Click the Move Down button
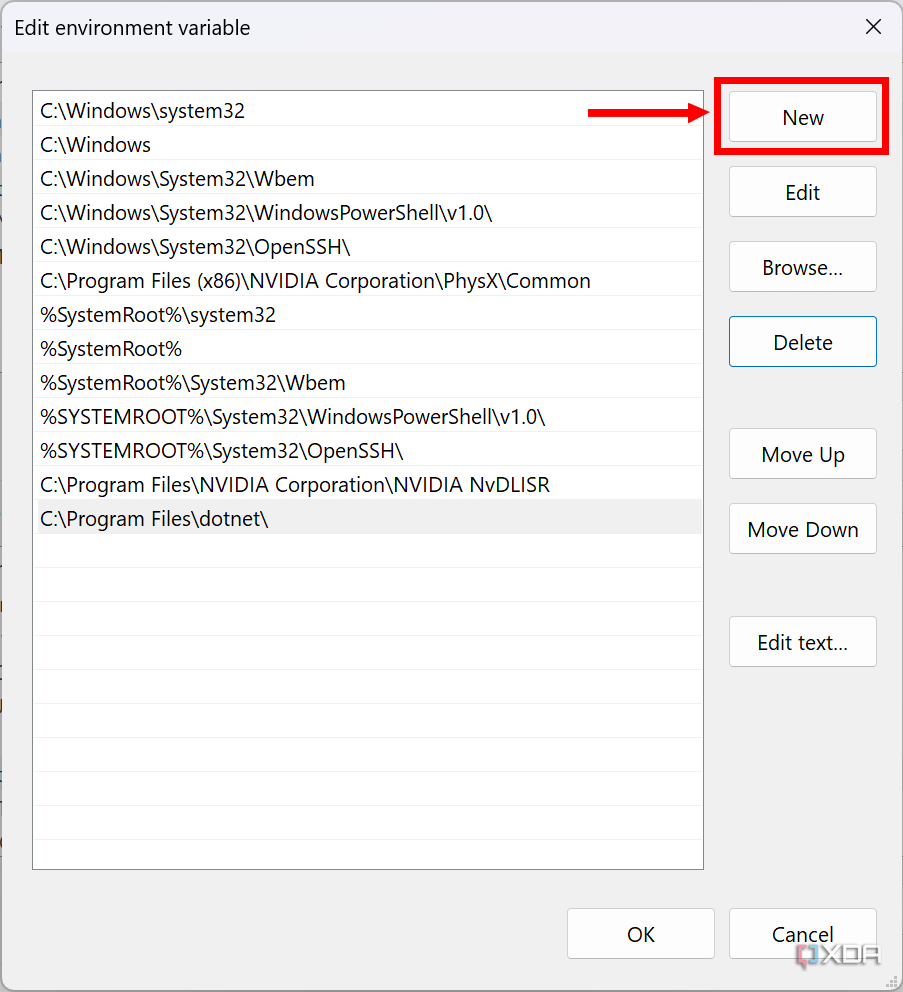Viewport: 903px width, 992px height. click(802, 529)
